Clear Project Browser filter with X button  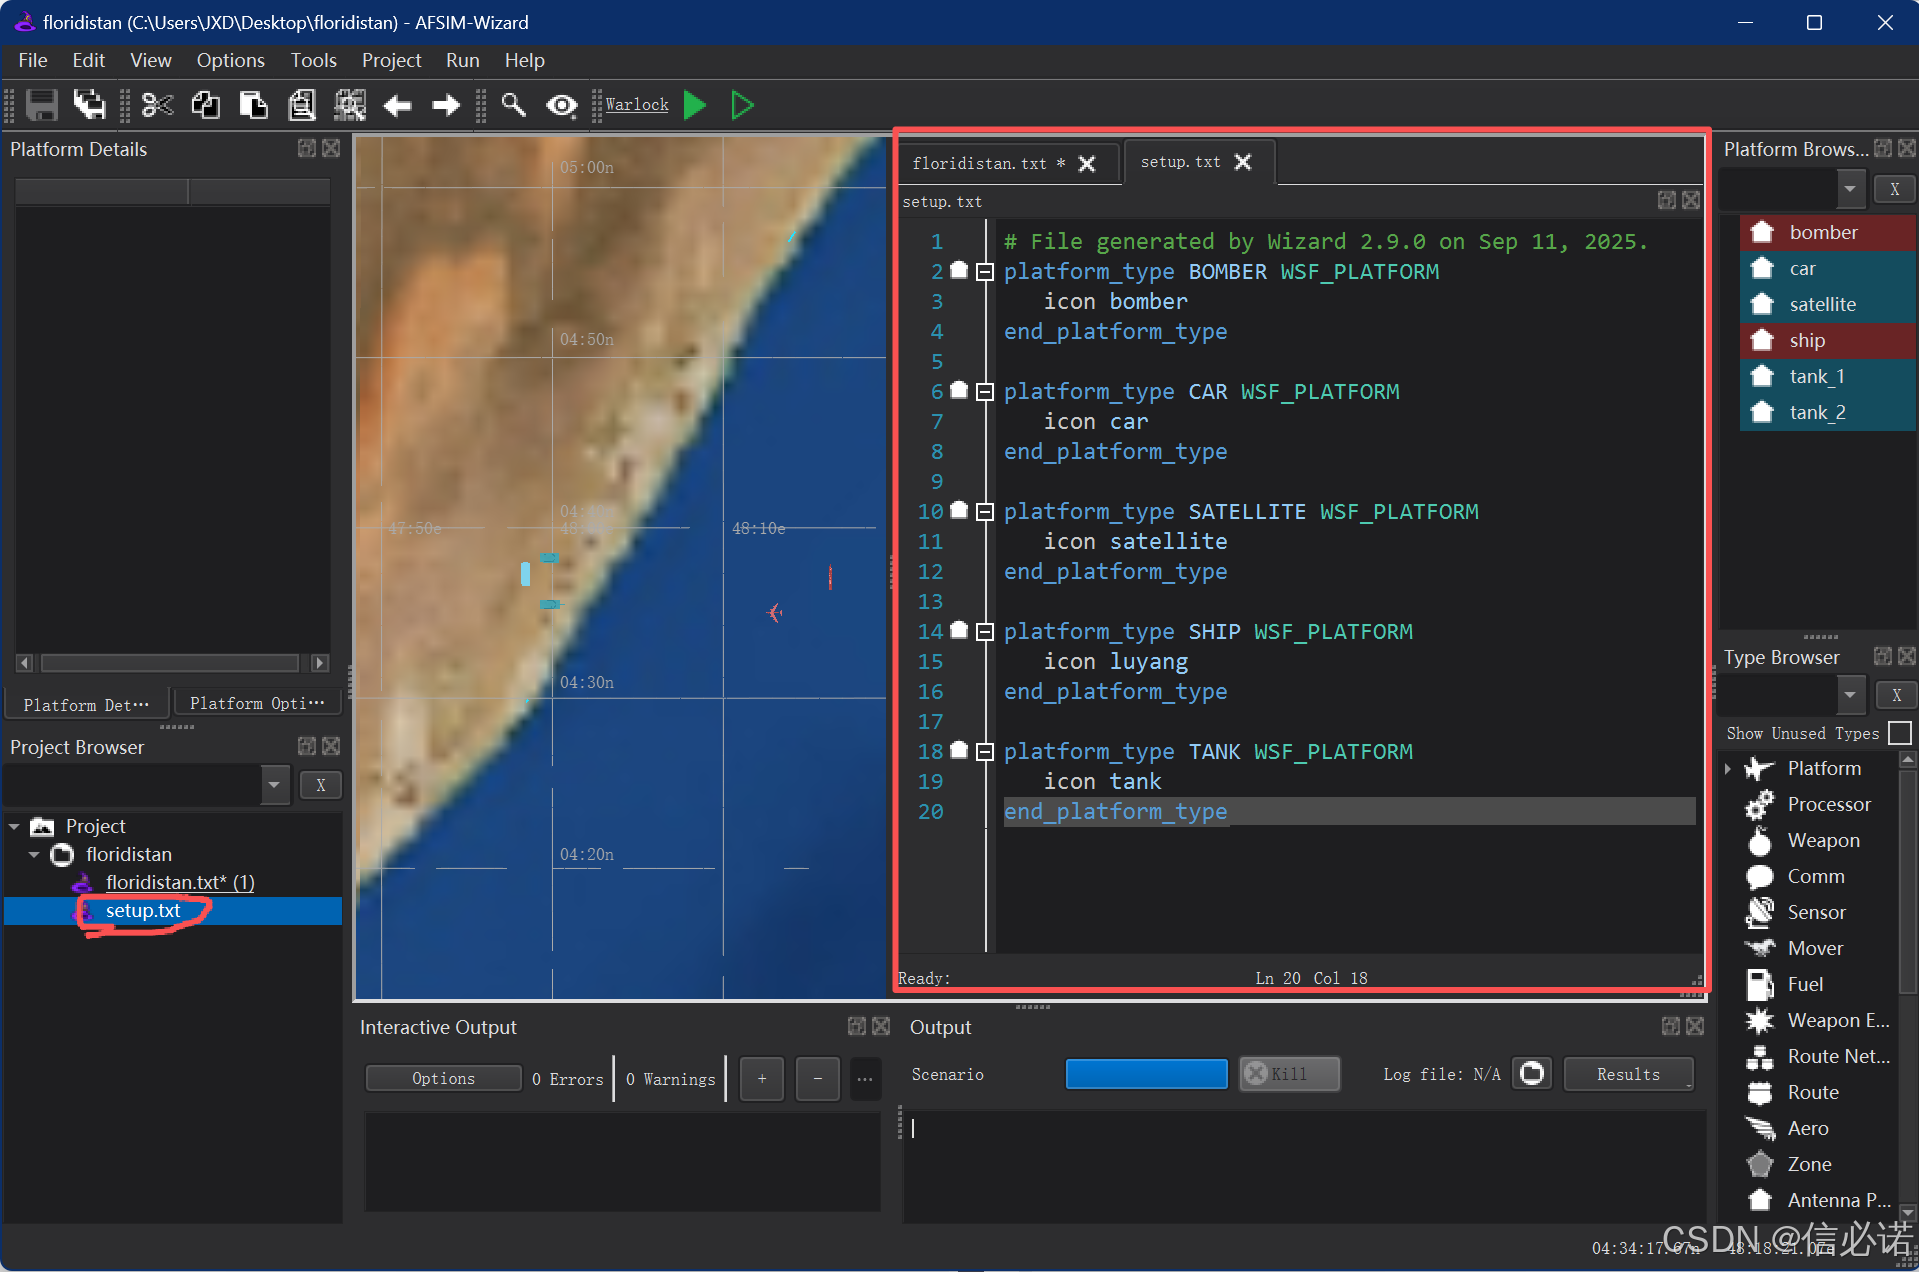[x=321, y=785]
